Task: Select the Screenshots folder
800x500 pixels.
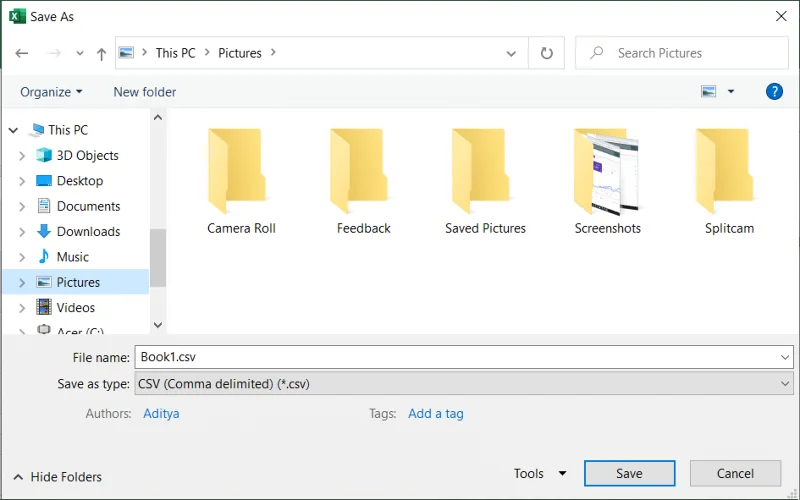Action: pyautogui.click(x=607, y=181)
